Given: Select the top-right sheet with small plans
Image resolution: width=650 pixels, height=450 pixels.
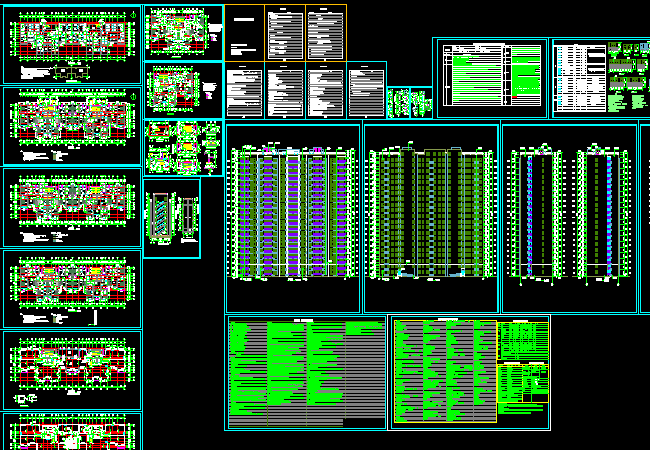Looking at the screenshot, I should pyautogui.click(x=600, y=78).
